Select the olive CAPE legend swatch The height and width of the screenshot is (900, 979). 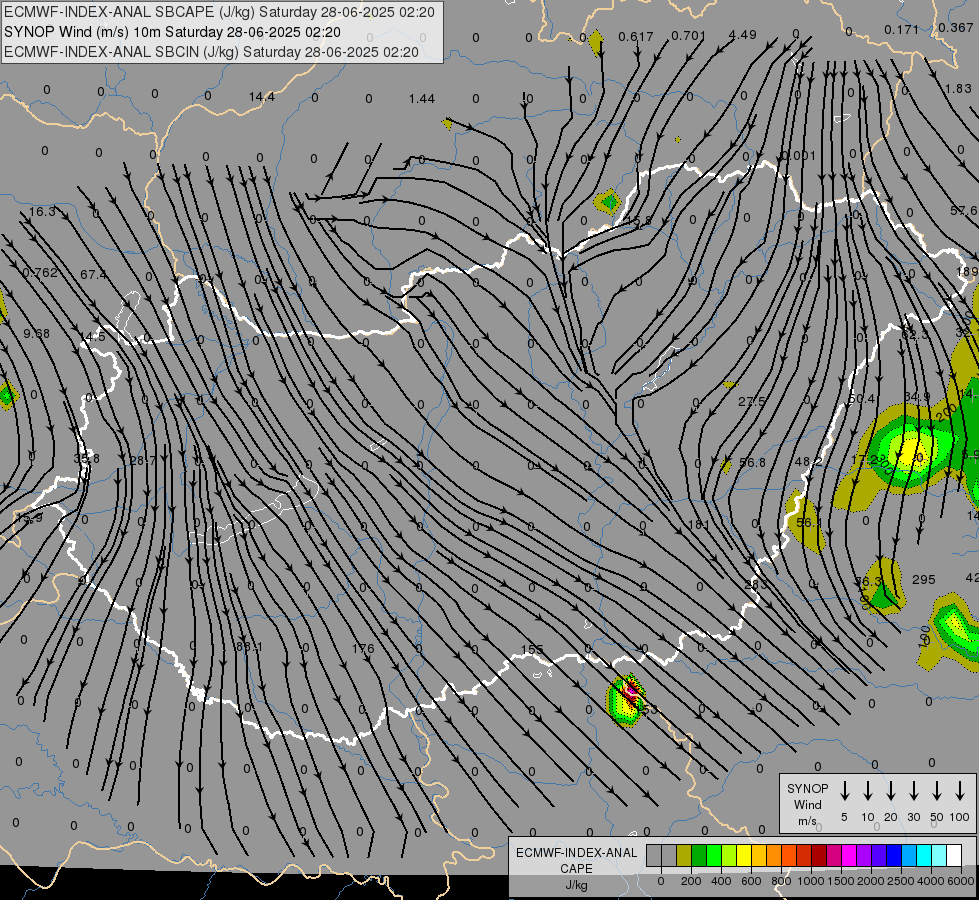point(684,856)
